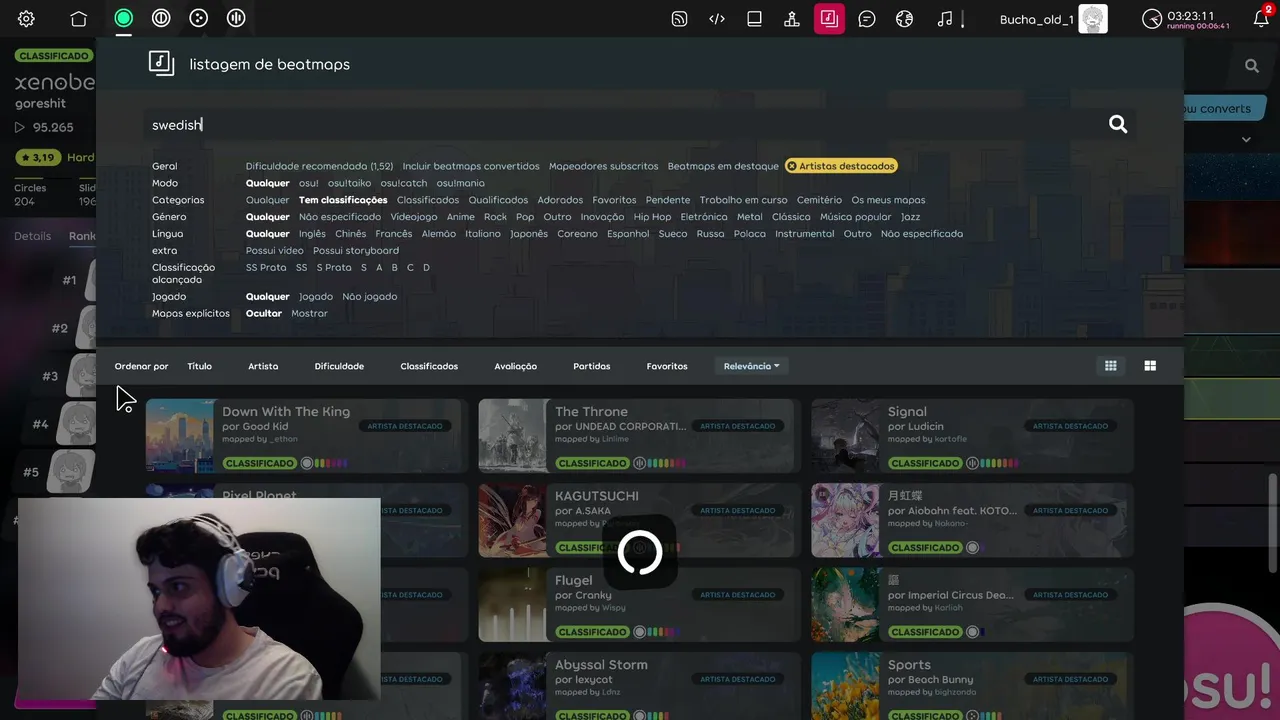This screenshot has height=720, width=1280.
Task: Open Abyssal Storm beatmap card
Action: [x=639, y=686]
